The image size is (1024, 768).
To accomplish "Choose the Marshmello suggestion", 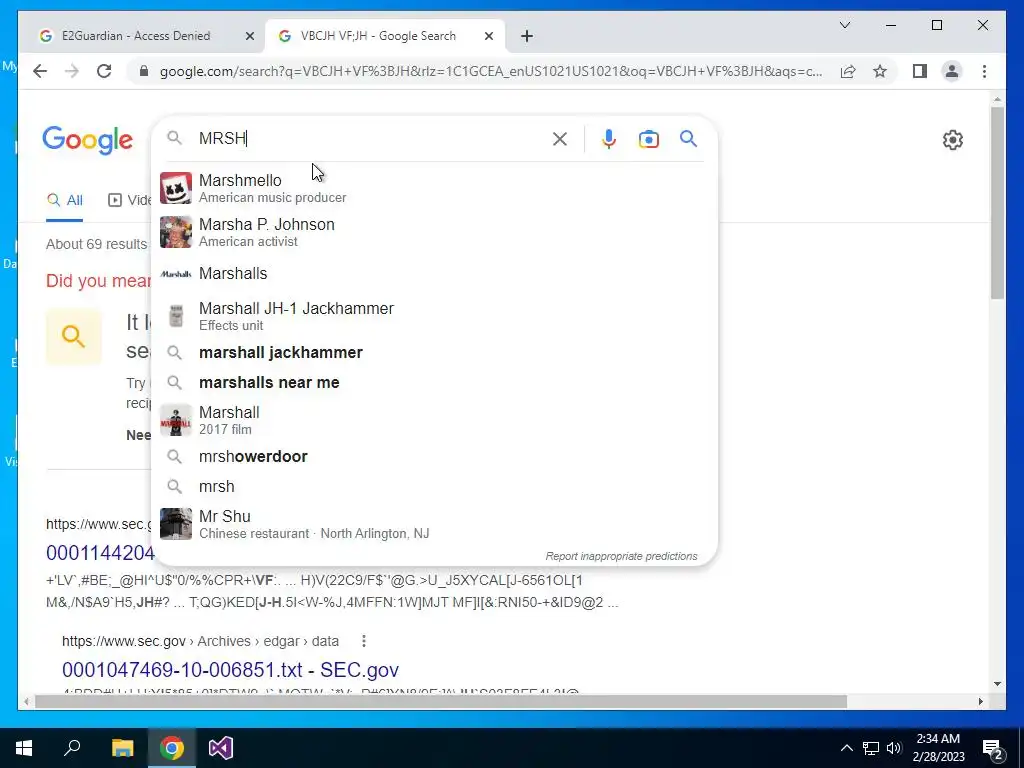I will click(x=434, y=188).
